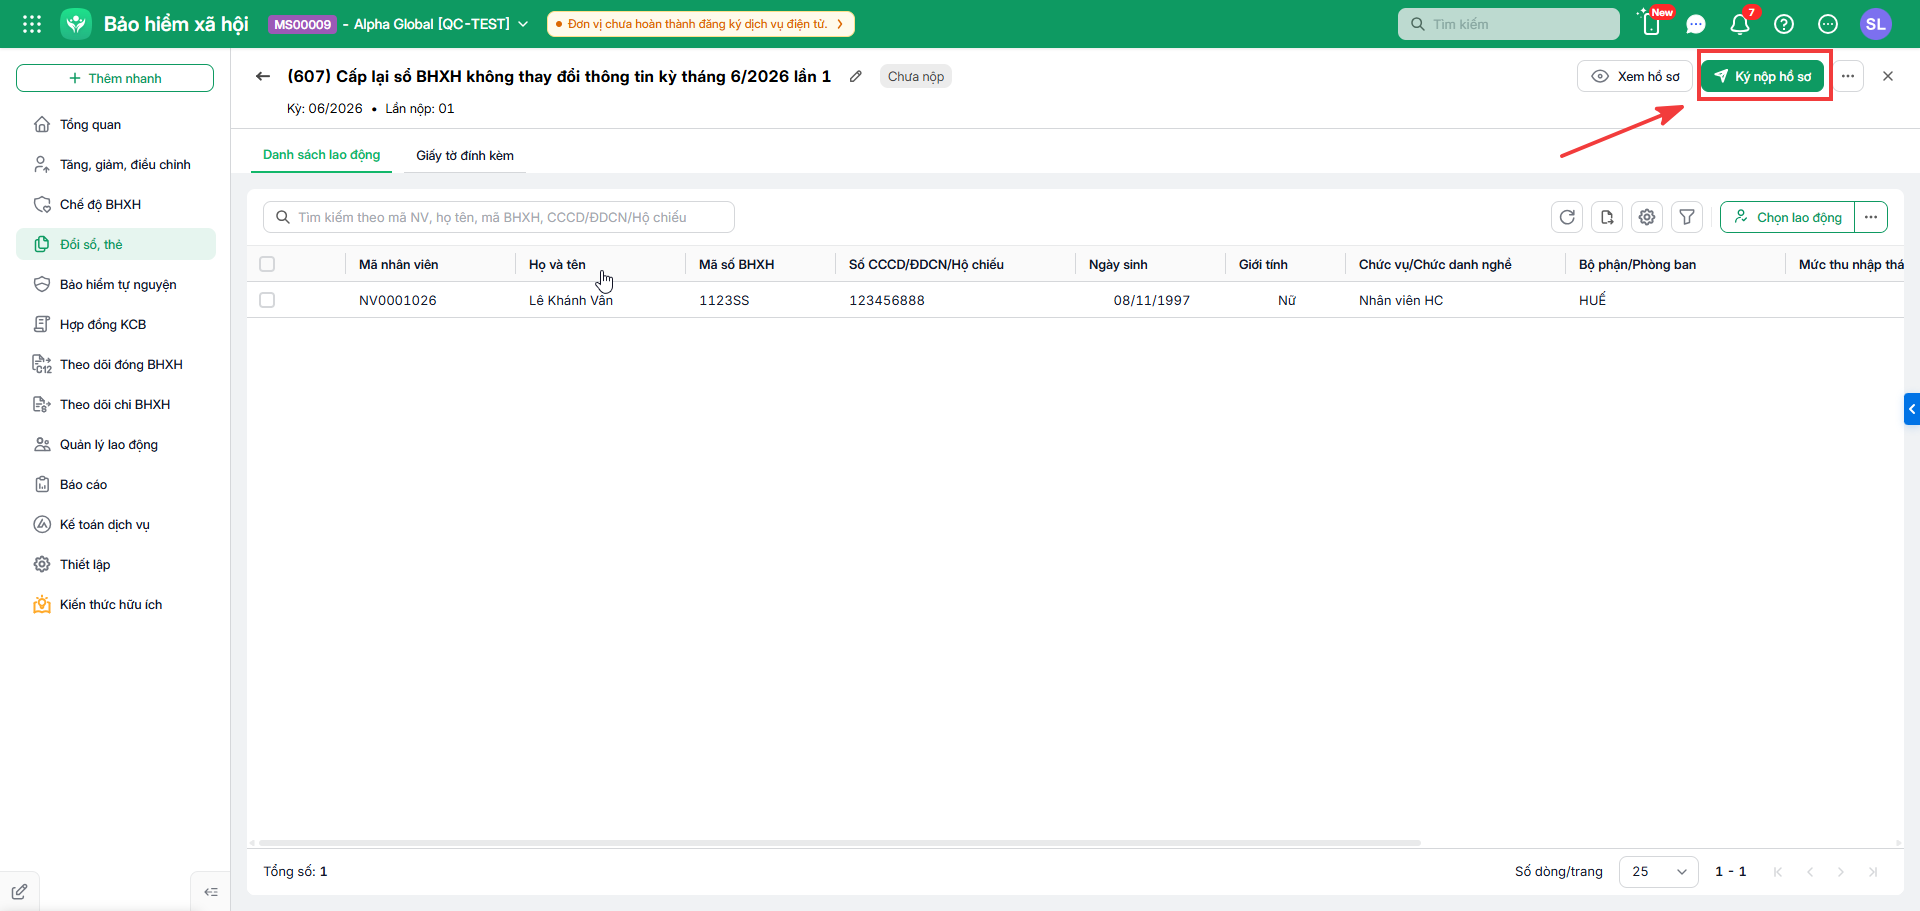Click employee code NV0001026
The image size is (1920, 911).
pos(398,300)
